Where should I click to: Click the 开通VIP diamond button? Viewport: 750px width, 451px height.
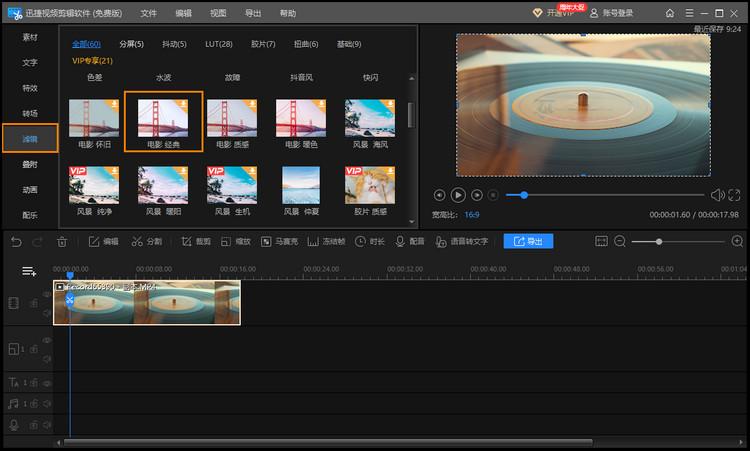click(x=553, y=13)
